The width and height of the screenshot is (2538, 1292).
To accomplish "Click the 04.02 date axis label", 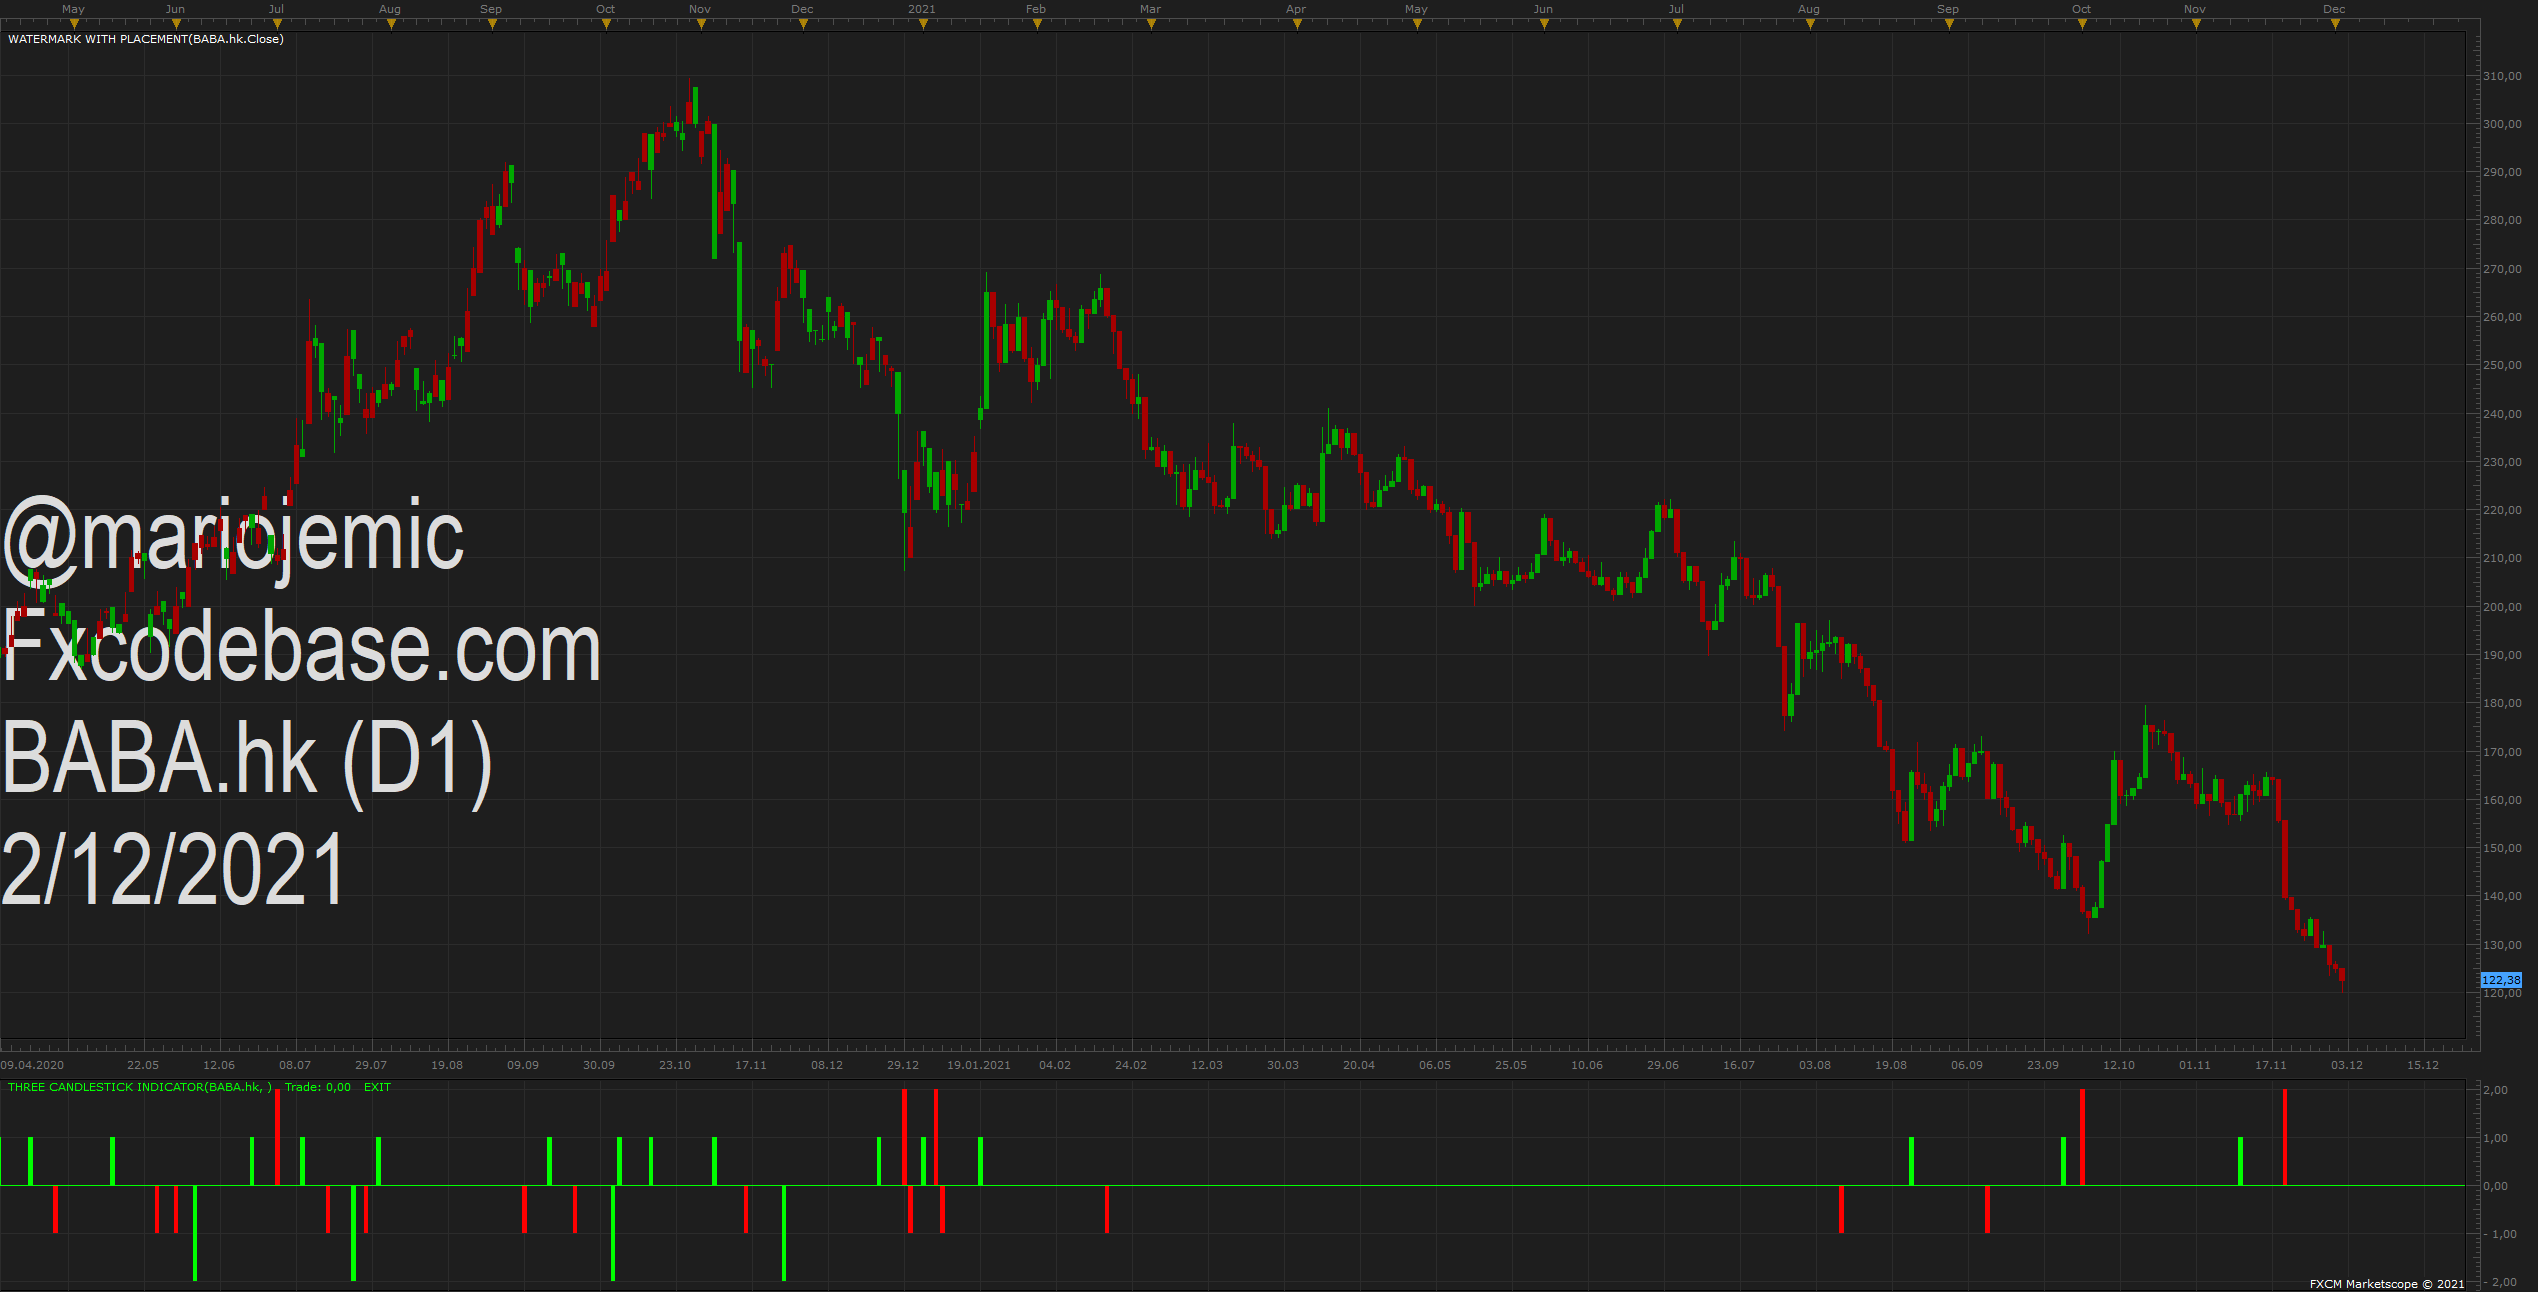I will (x=1055, y=1065).
